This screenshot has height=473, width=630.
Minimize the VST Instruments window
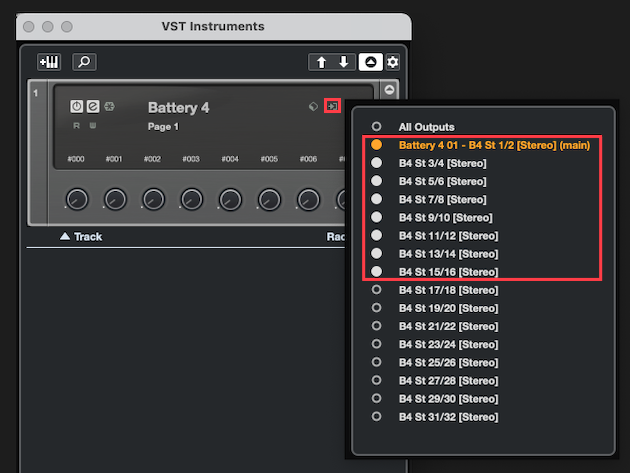(x=48, y=27)
